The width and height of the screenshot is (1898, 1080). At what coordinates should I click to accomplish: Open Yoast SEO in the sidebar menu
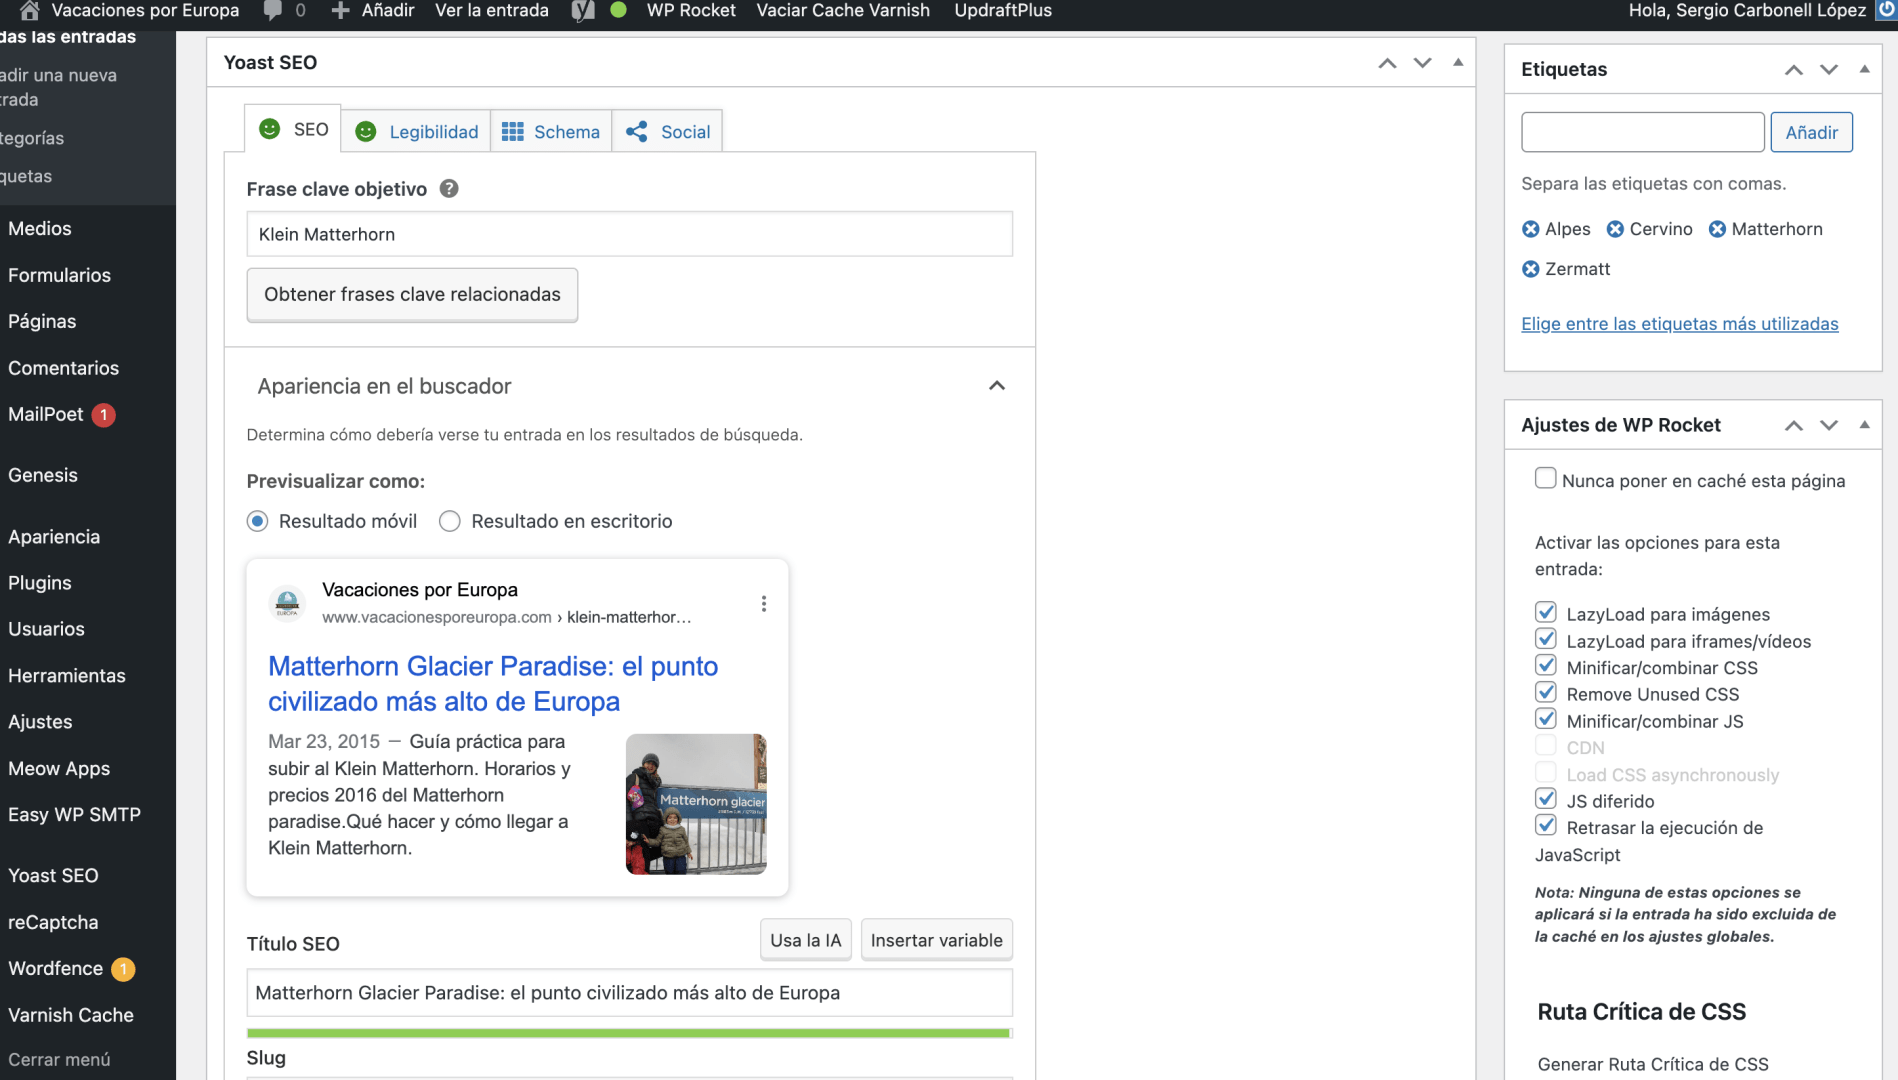pyautogui.click(x=53, y=876)
